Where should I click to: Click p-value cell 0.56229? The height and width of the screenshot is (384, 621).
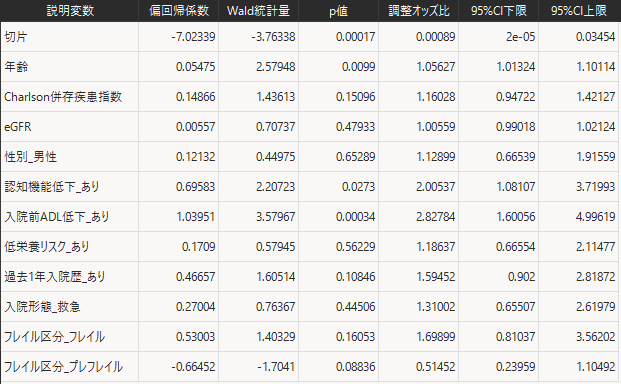[x=339, y=247]
